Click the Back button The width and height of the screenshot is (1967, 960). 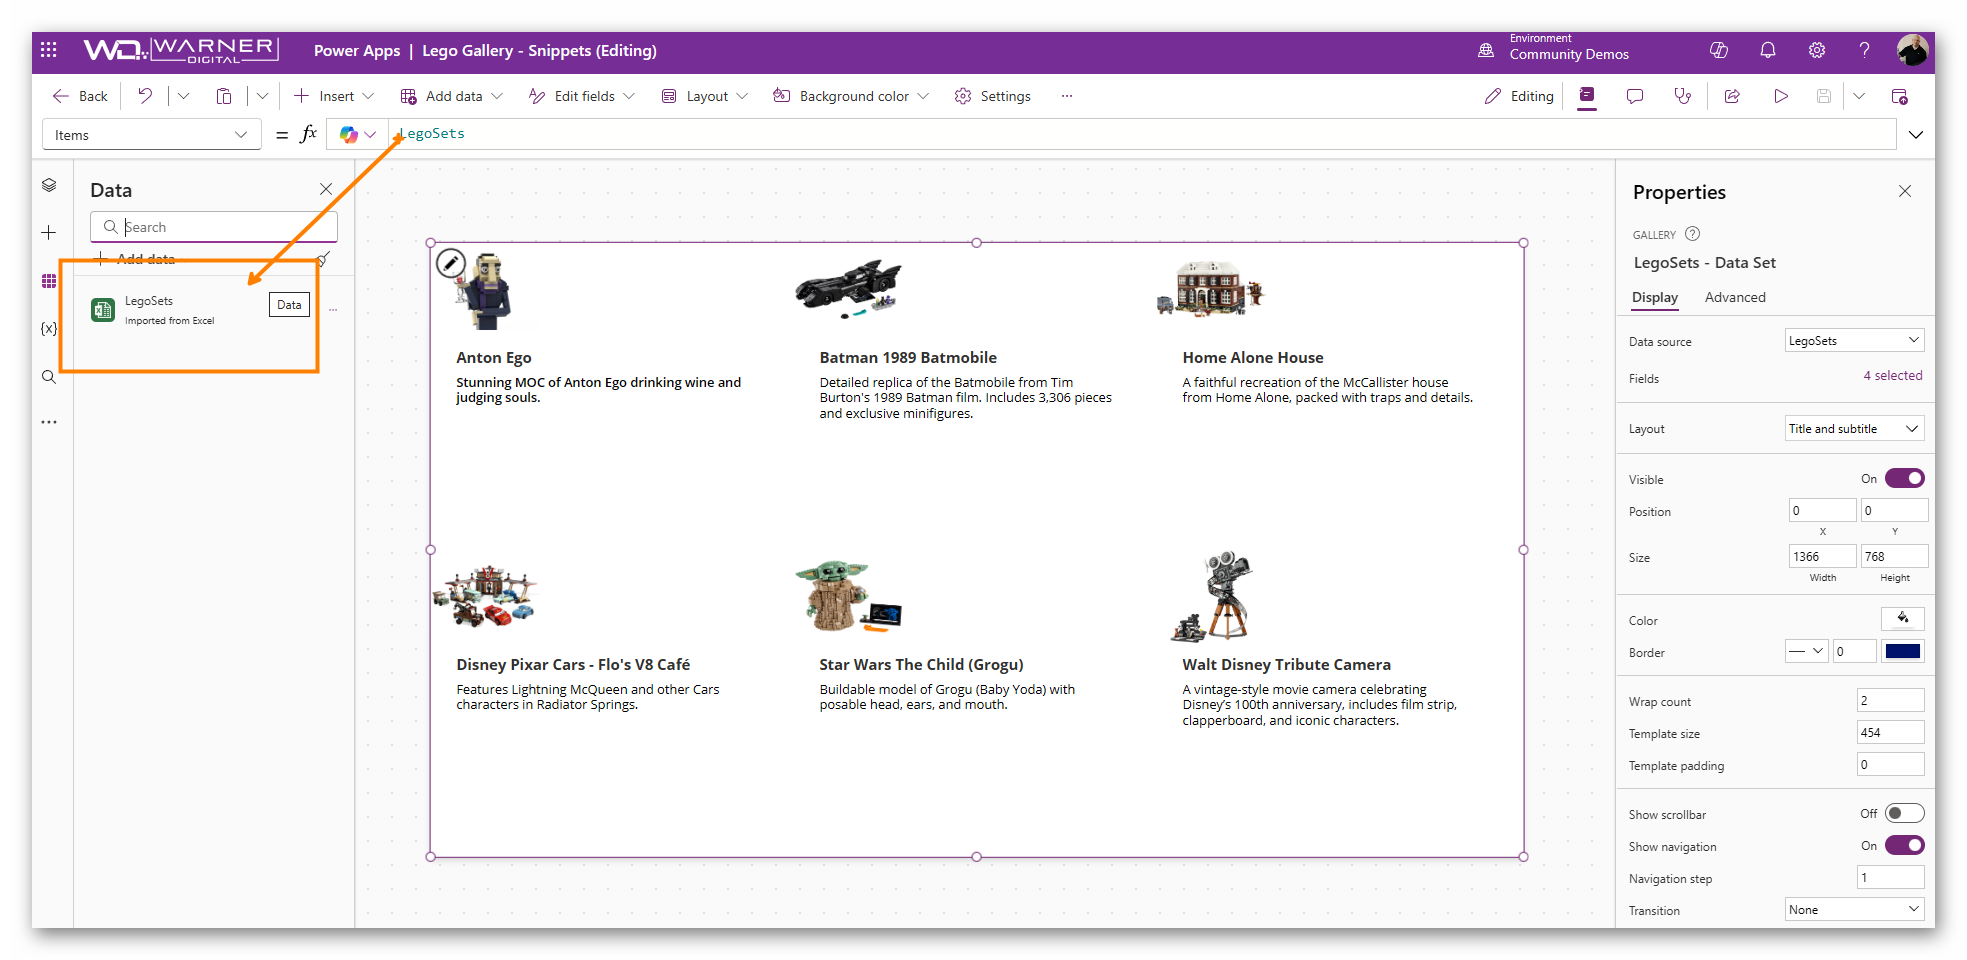tap(80, 96)
